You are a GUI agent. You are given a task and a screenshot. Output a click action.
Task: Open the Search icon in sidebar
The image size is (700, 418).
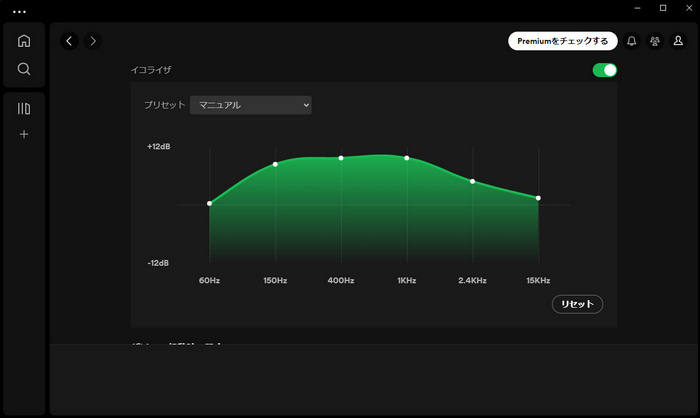24,69
